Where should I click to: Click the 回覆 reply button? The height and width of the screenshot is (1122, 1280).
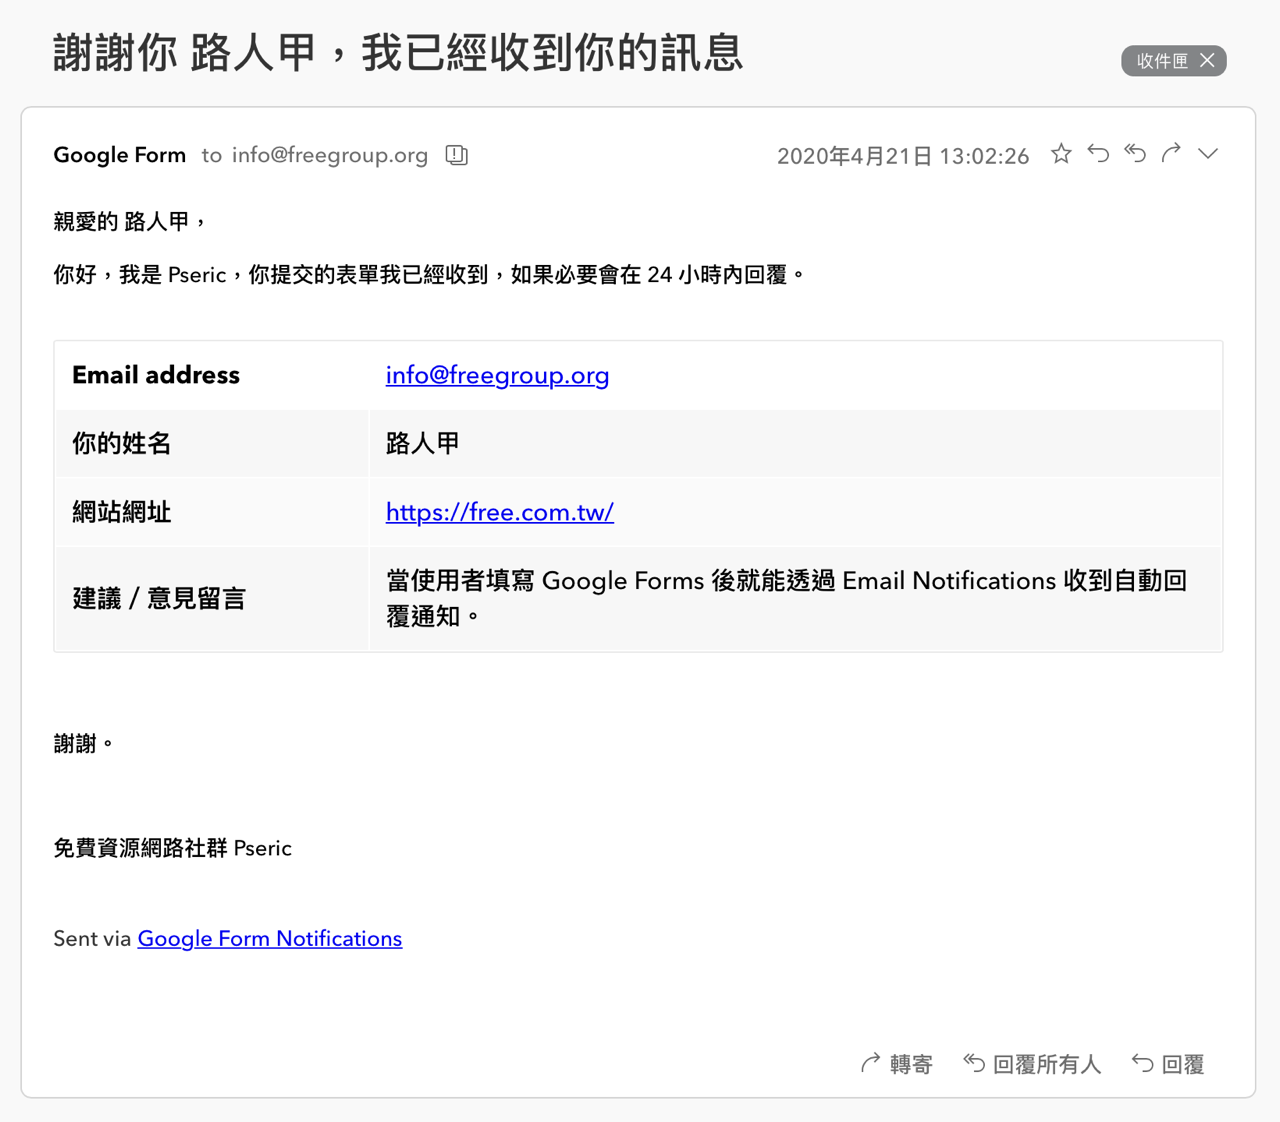[x=1168, y=1064]
